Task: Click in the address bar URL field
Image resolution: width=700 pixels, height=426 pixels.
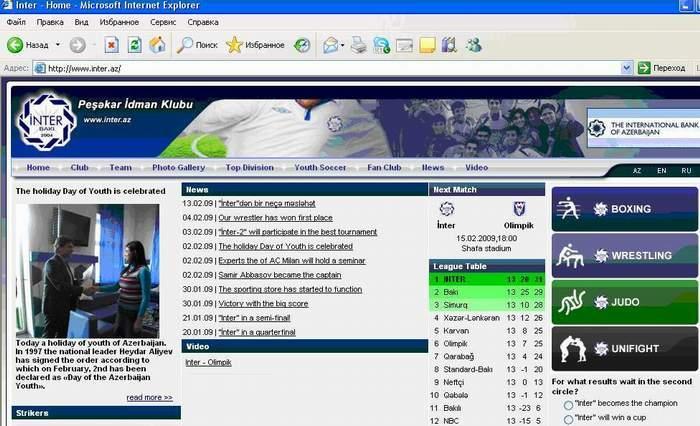Action: click(330, 68)
